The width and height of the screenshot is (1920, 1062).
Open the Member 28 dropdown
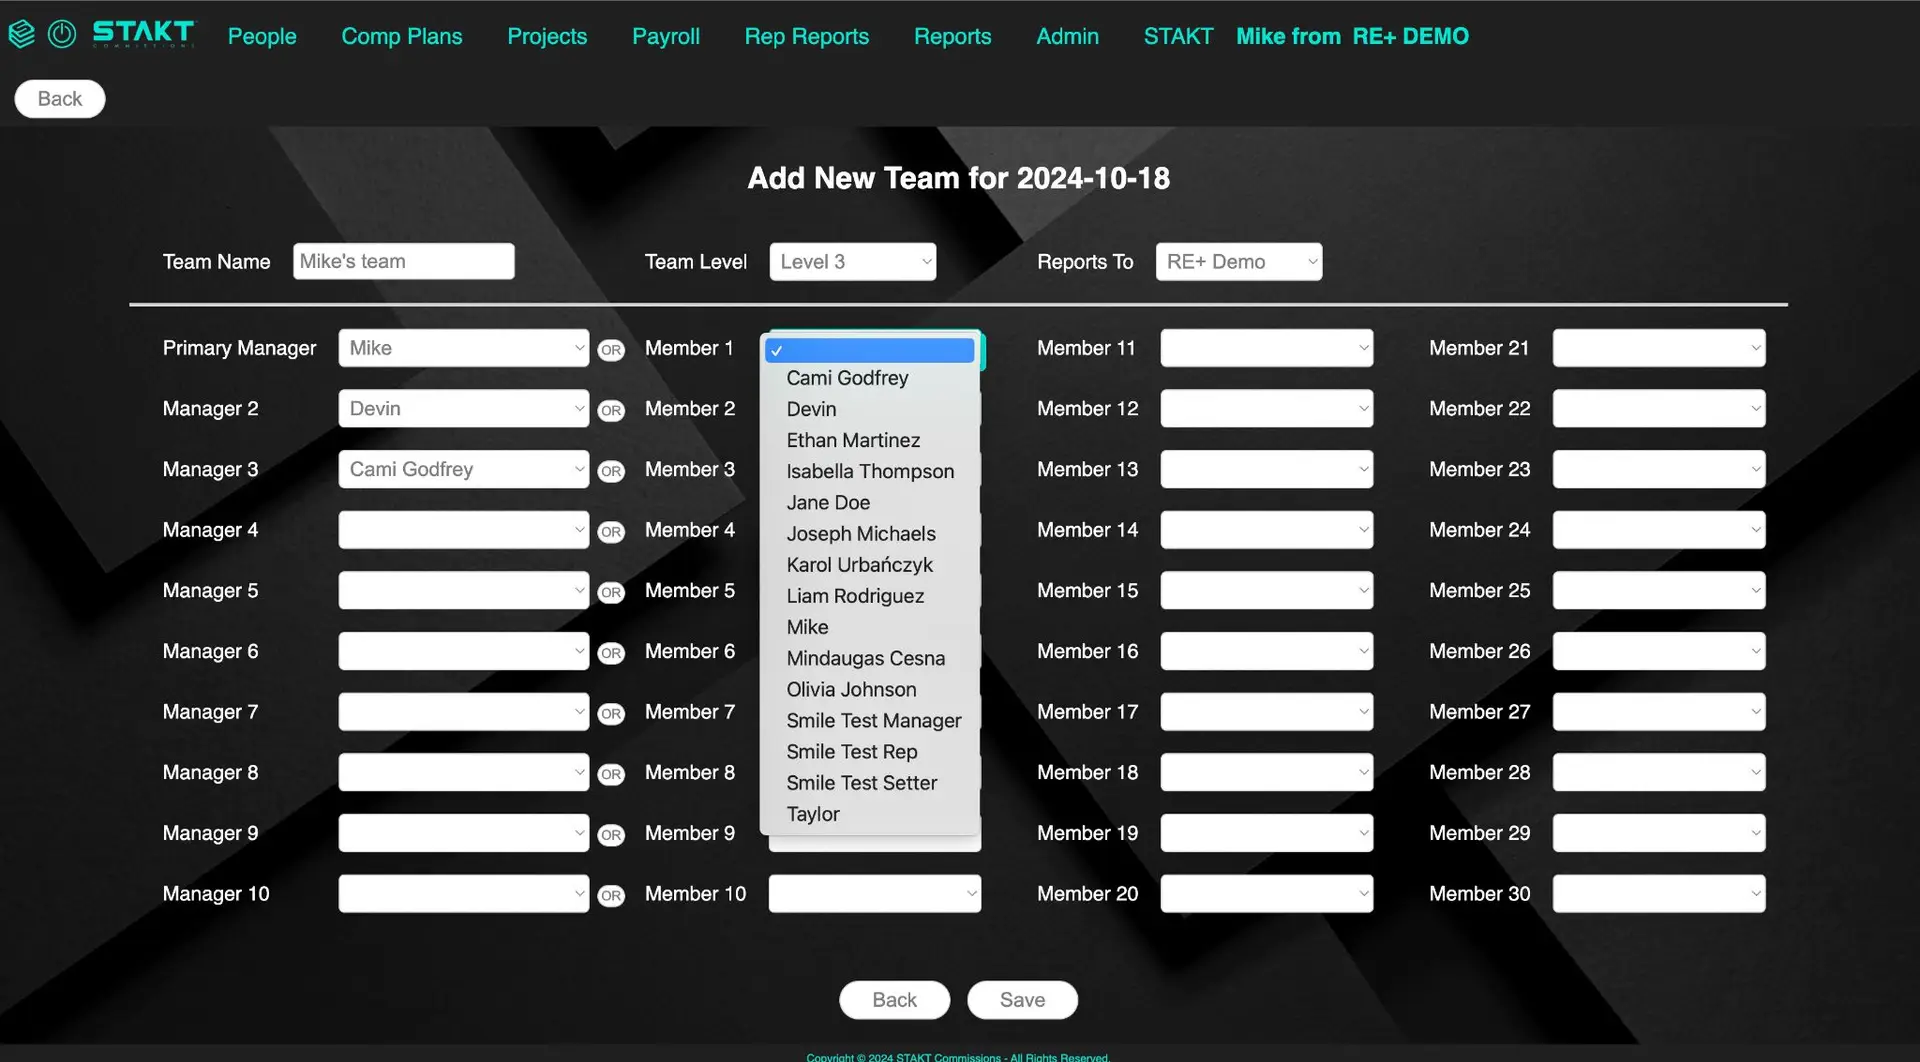pyautogui.click(x=1659, y=773)
